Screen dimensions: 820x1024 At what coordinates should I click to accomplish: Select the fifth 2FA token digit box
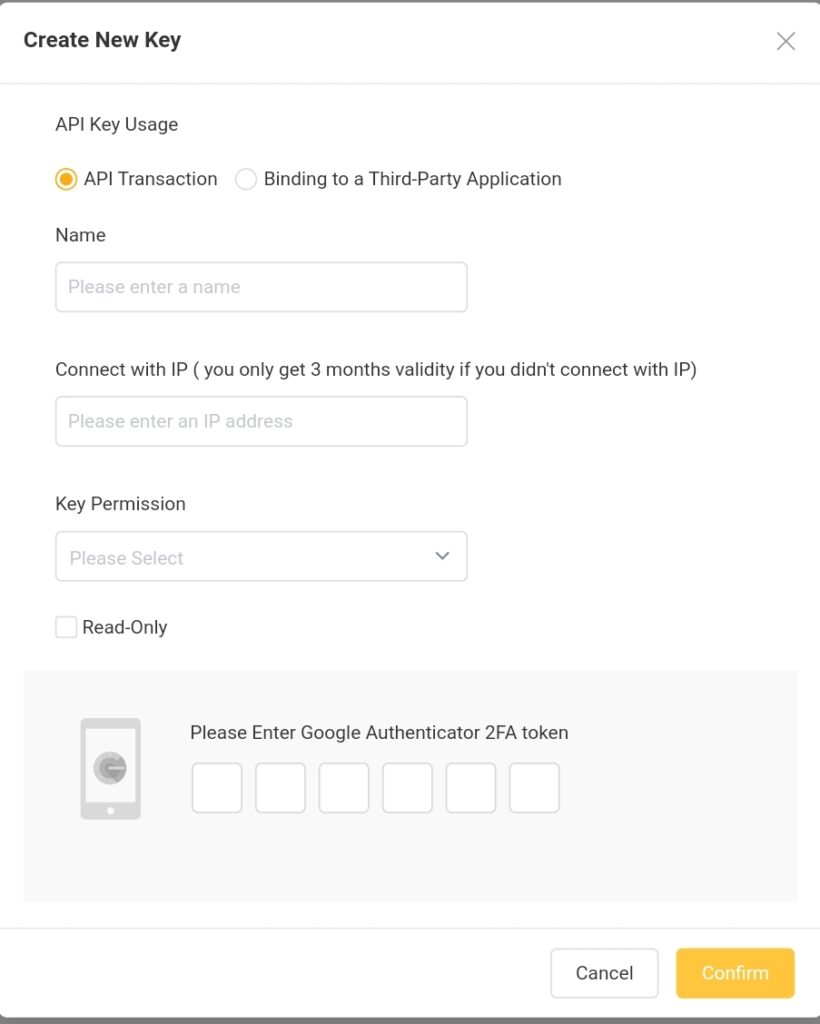click(x=471, y=788)
